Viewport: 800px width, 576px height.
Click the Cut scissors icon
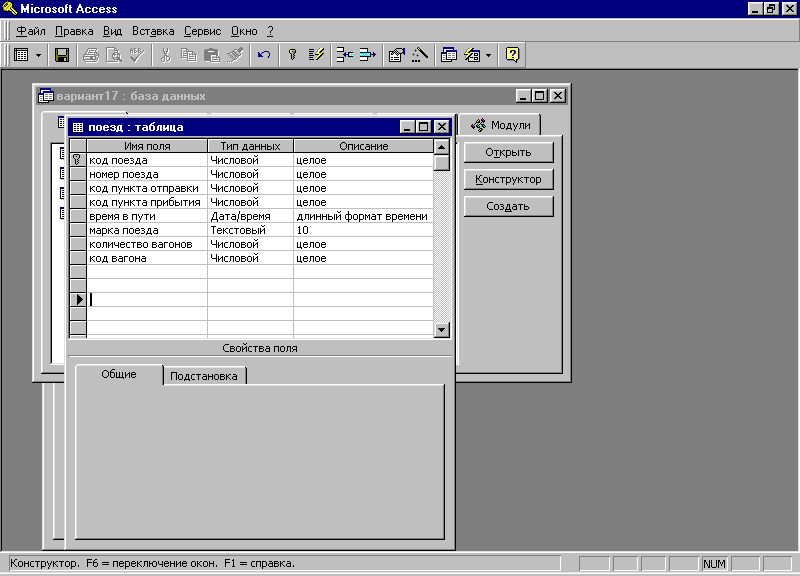[165, 55]
